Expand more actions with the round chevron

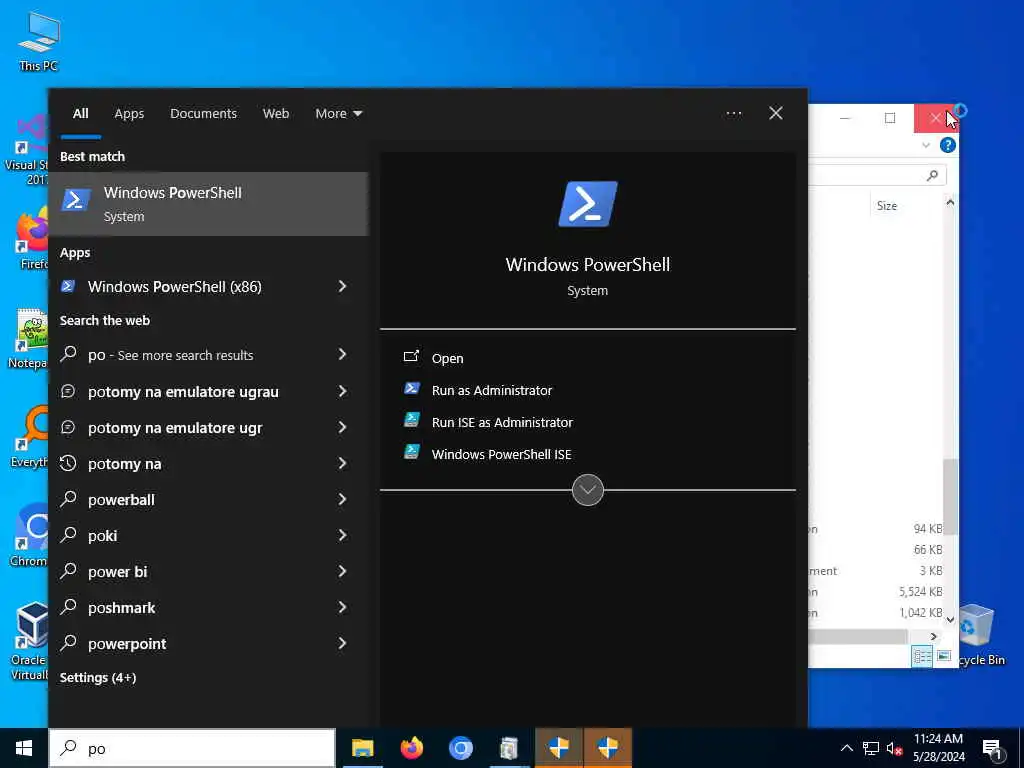point(588,490)
